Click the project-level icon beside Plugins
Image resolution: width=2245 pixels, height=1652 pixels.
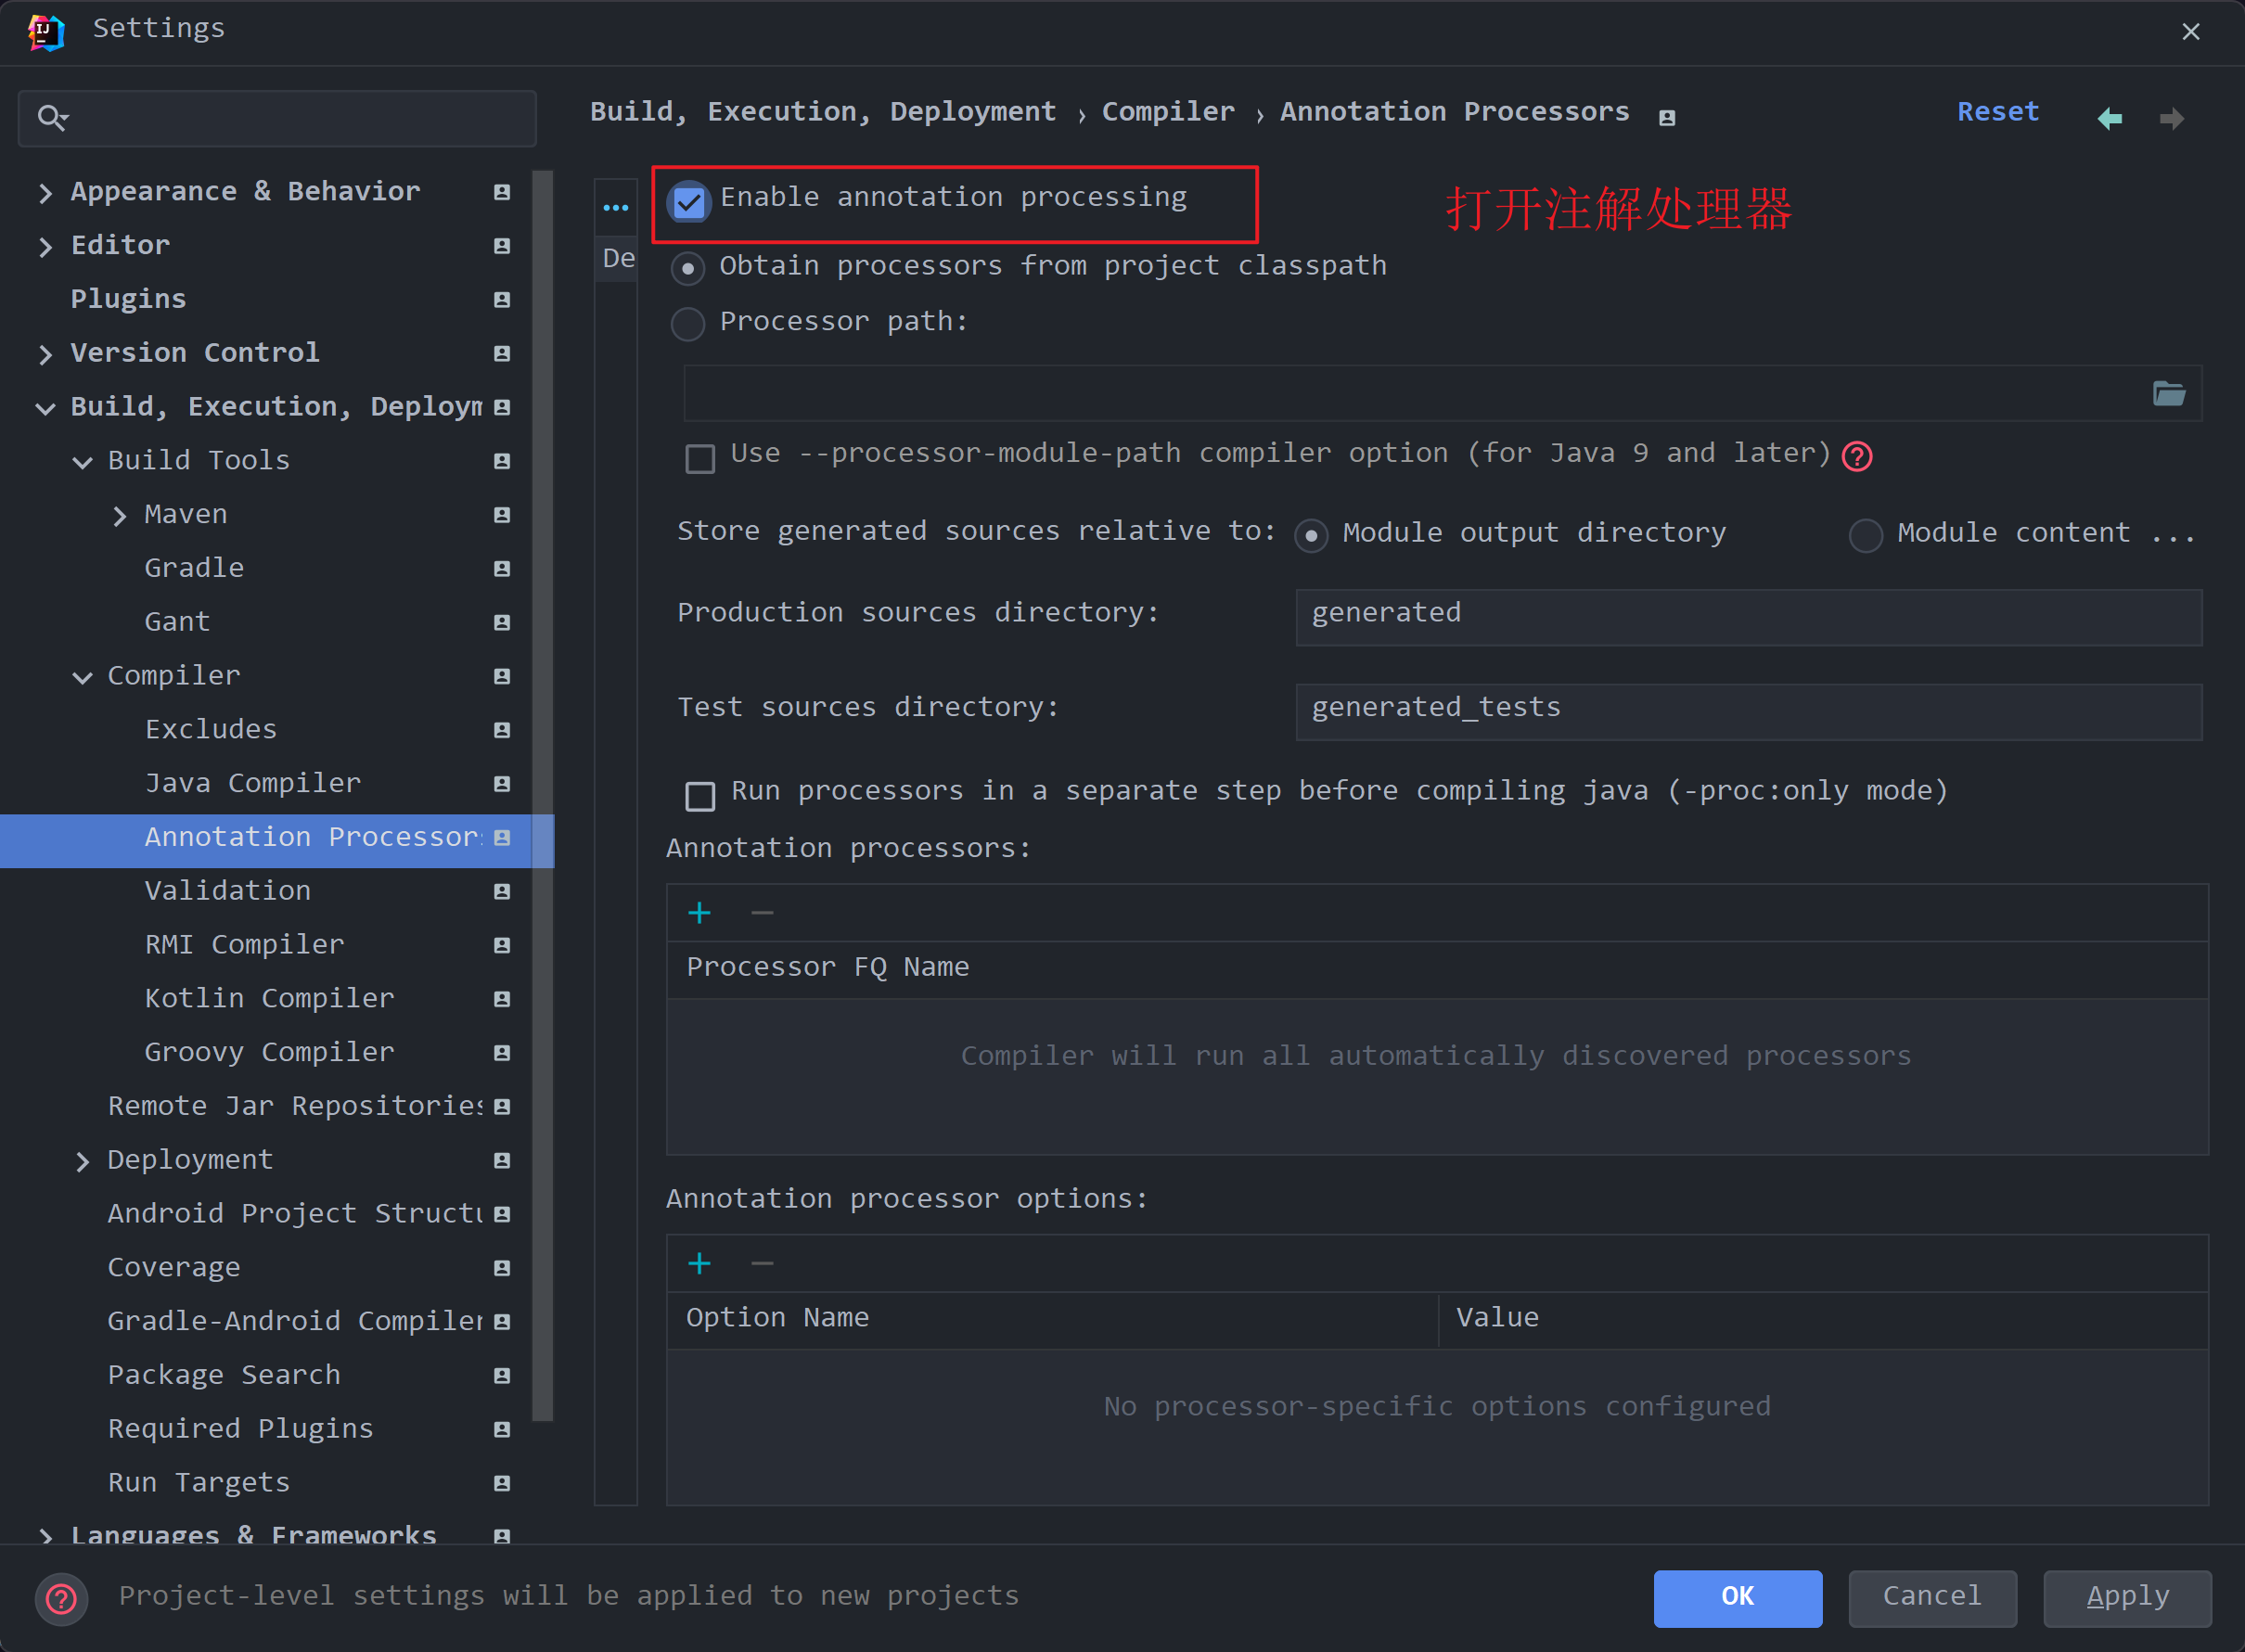[x=502, y=299]
